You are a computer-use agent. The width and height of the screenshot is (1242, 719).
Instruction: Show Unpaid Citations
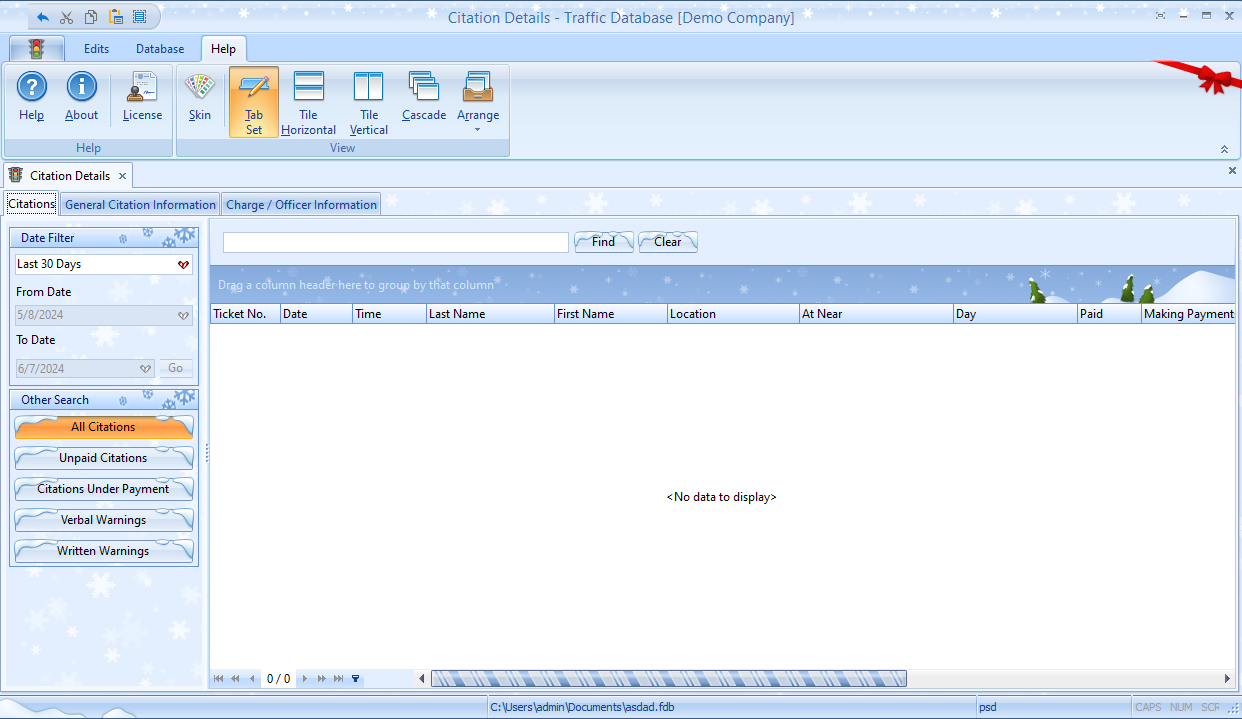(104, 458)
